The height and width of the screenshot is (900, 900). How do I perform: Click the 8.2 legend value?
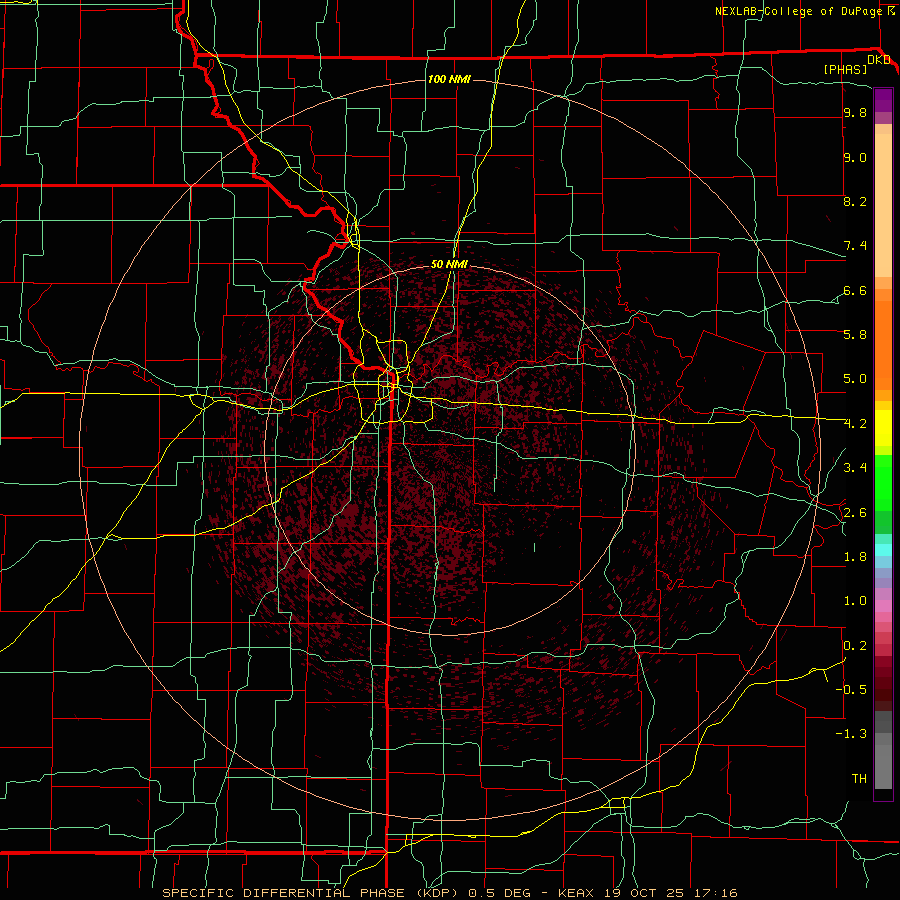[855, 201]
